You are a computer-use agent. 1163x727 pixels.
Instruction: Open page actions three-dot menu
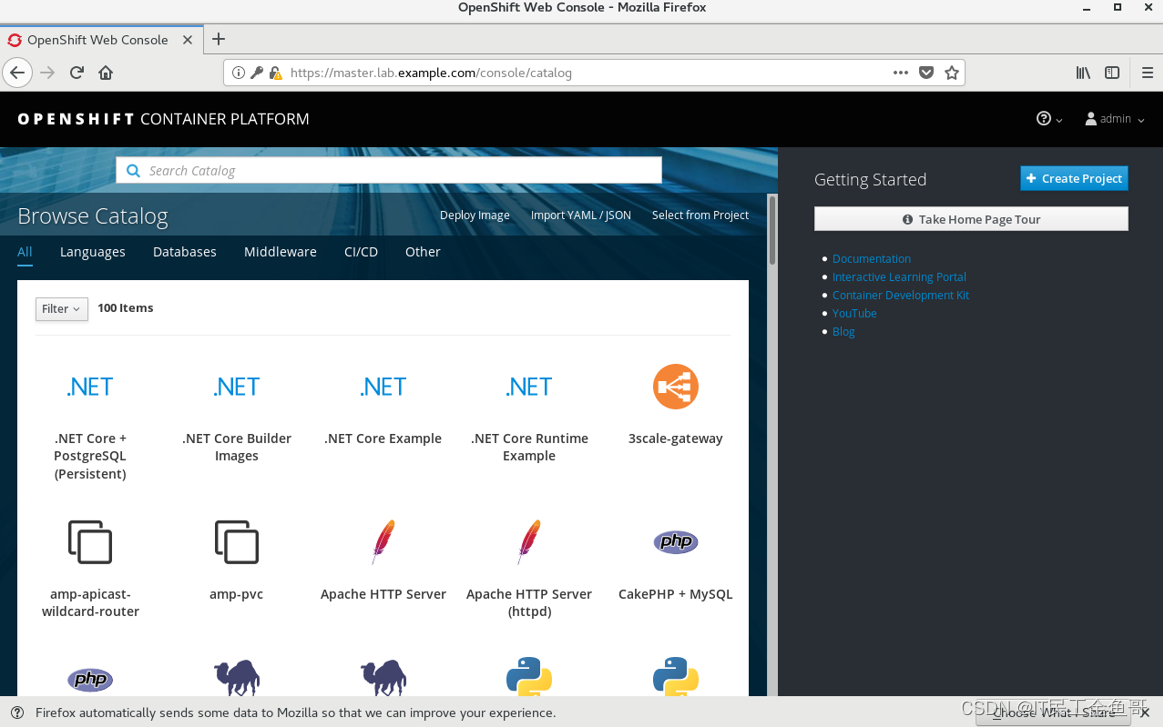(x=900, y=73)
